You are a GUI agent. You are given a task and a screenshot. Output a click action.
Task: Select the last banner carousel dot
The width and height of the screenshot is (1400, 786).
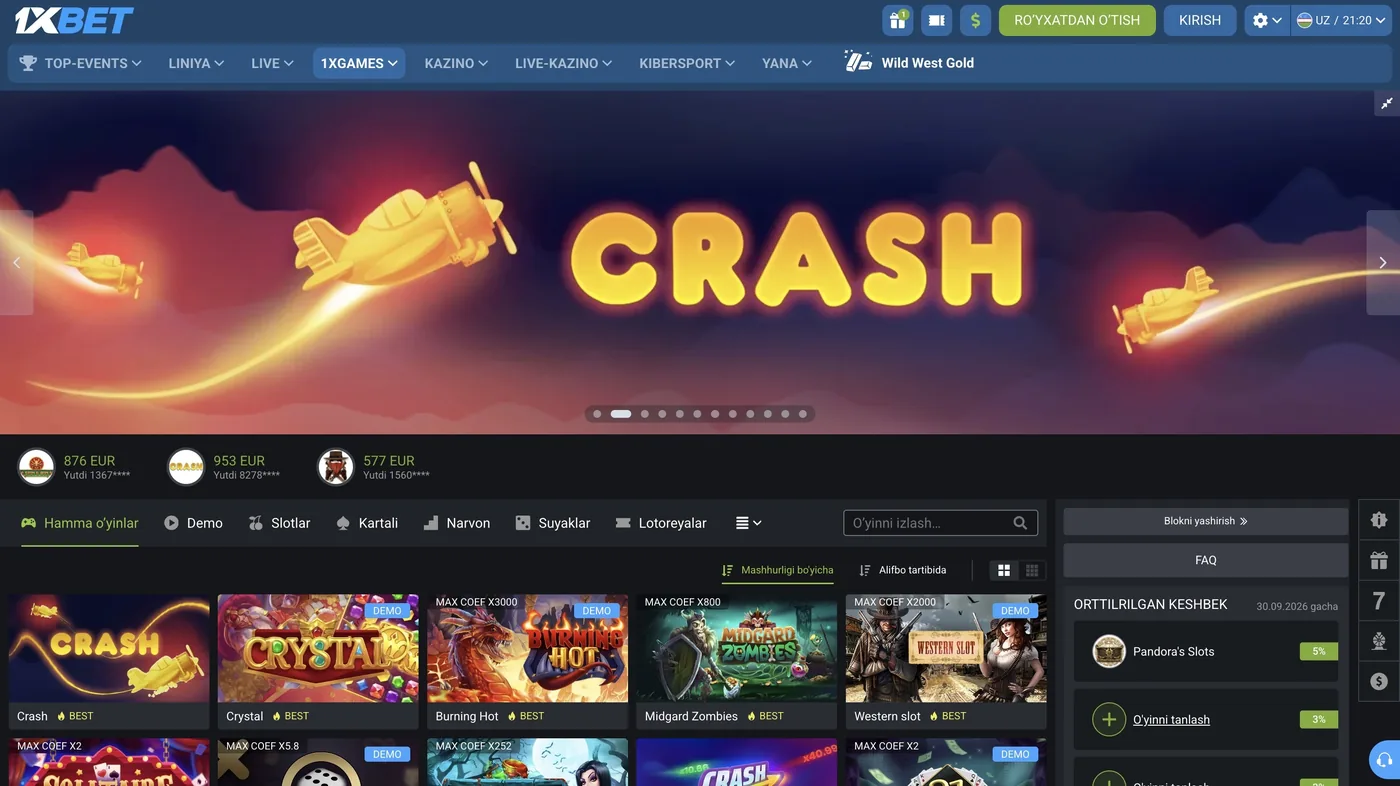(x=803, y=414)
